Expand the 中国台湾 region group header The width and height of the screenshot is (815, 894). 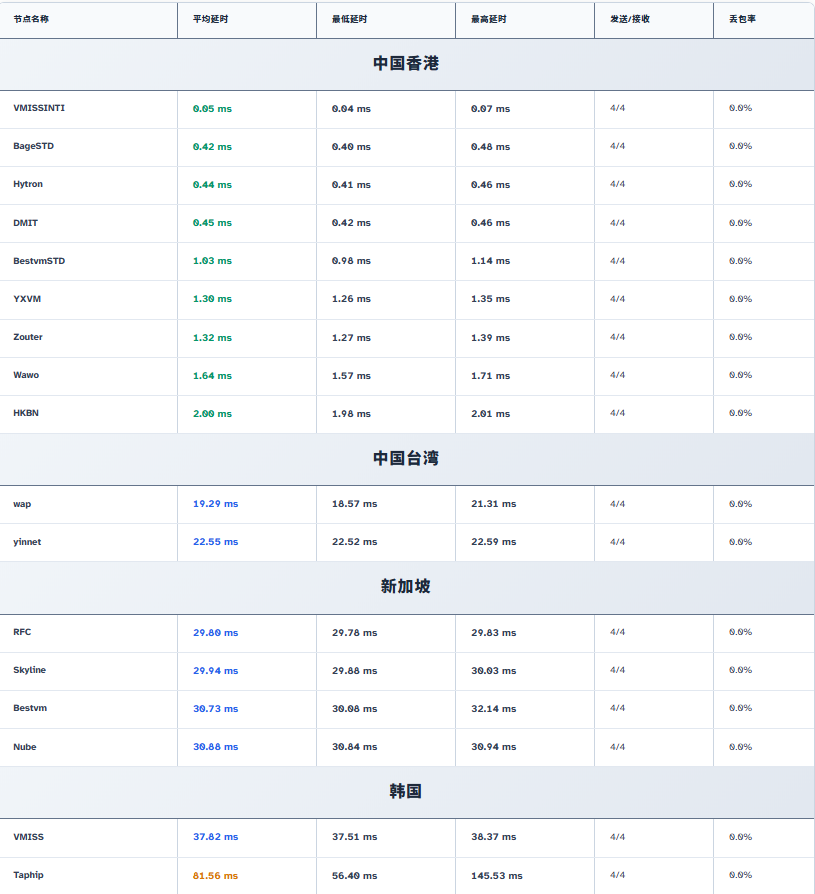click(406, 458)
